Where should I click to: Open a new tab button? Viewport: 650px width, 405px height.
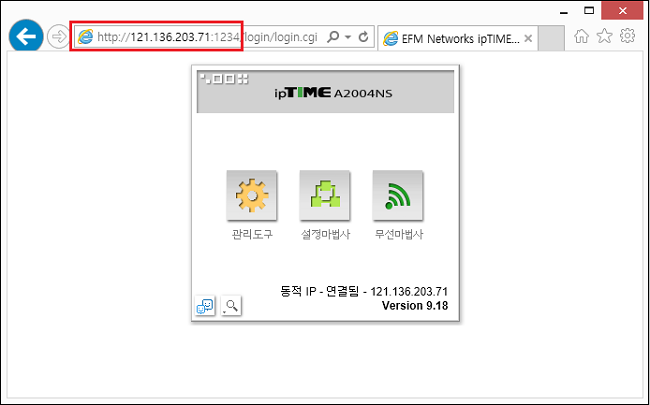pos(551,39)
